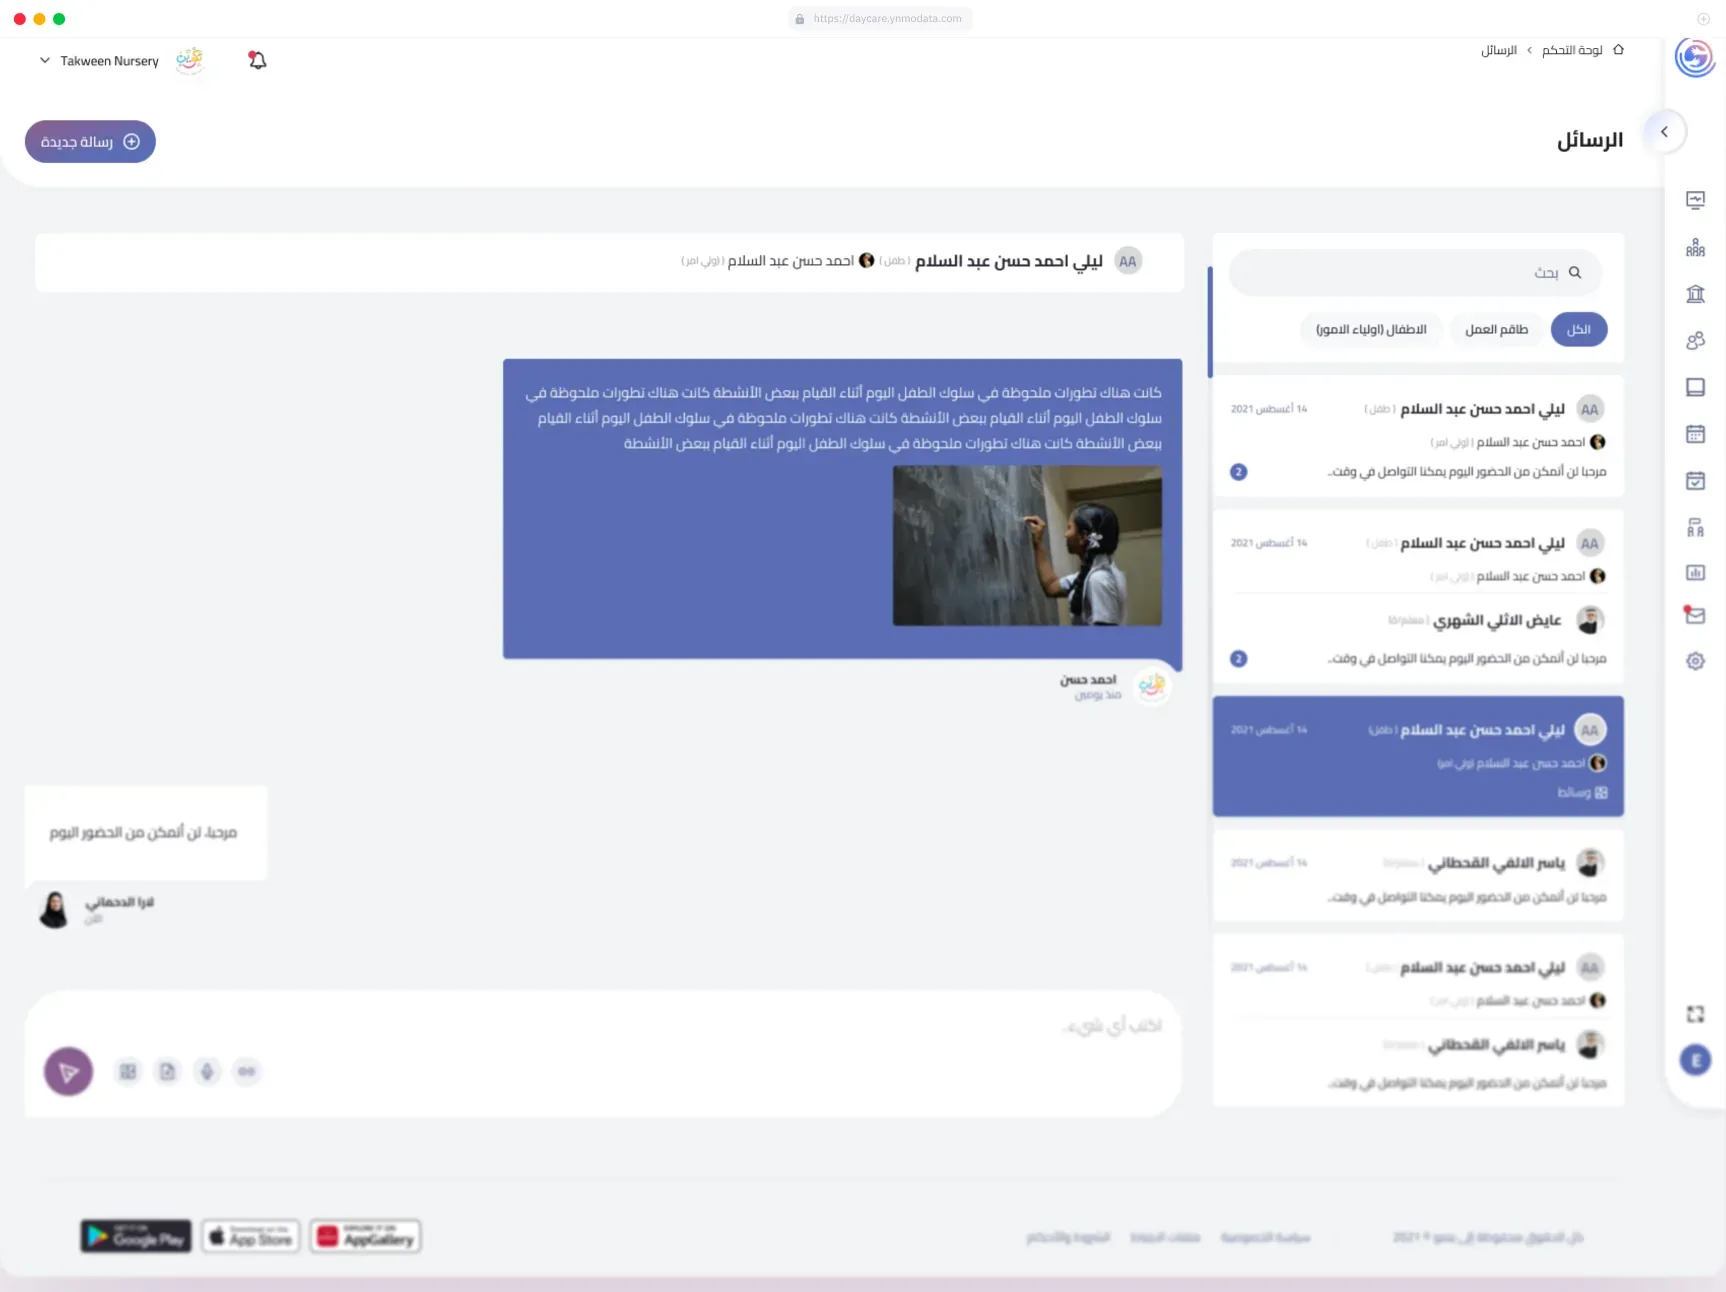Click the بحث search field
1726x1292 pixels.
pyautogui.click(x=1415, y=272)
